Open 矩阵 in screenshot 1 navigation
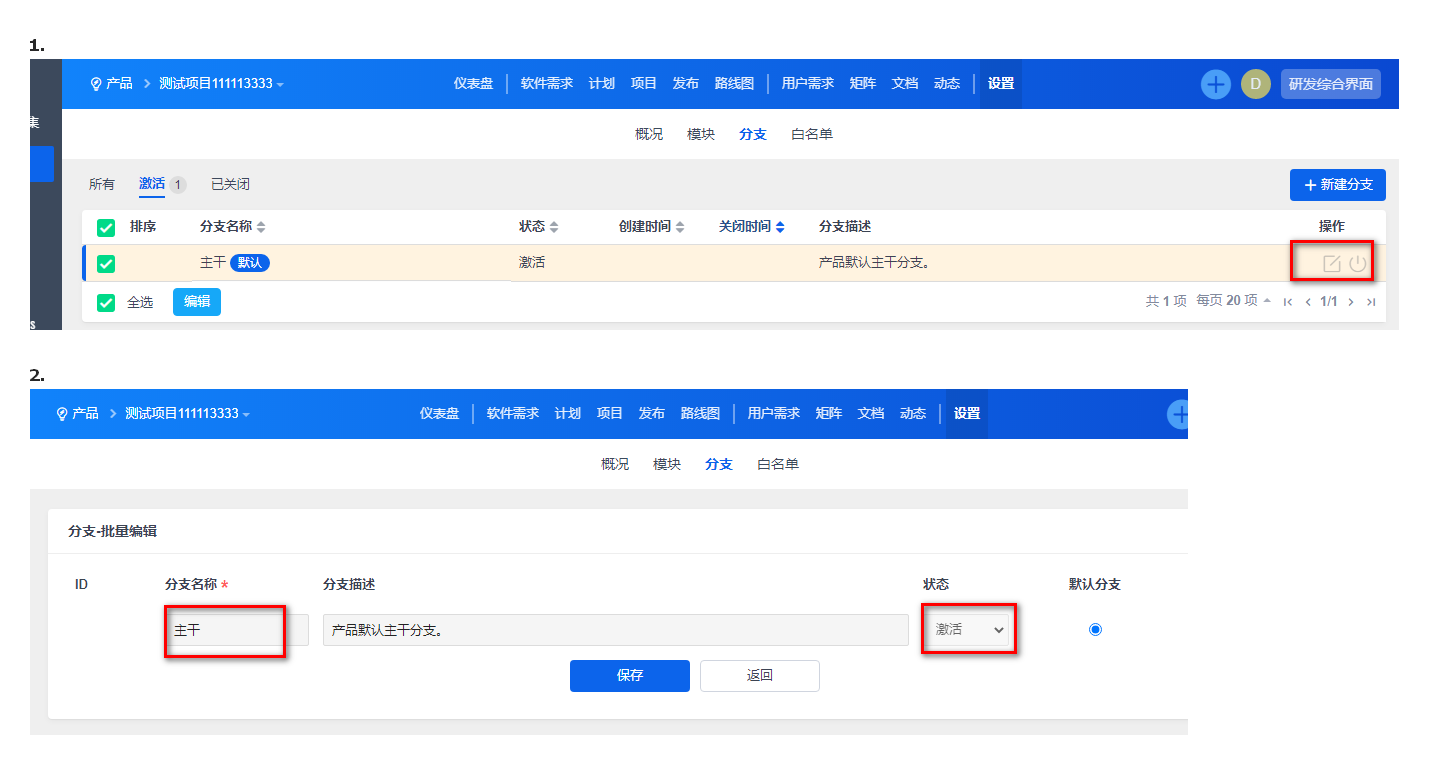1429x765 pixels. click(863, 84)
